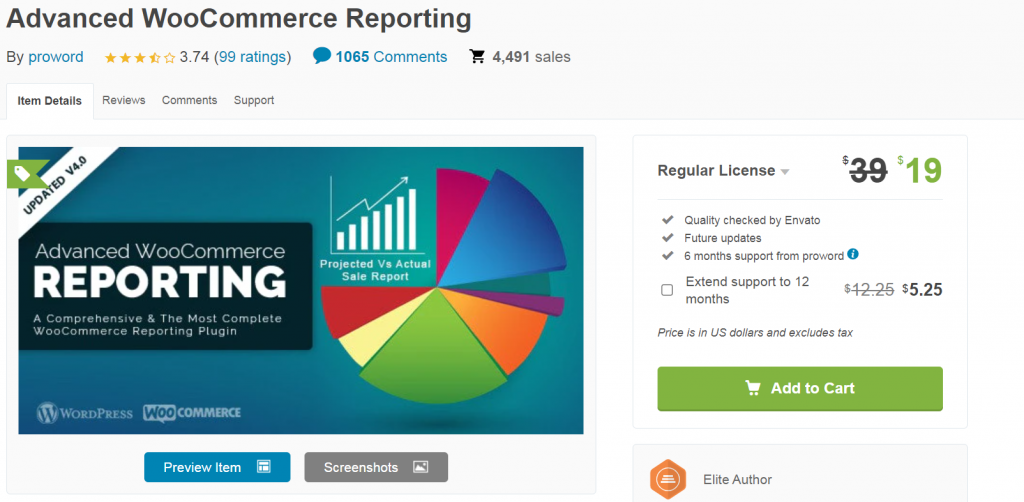The image size is (1024, 502).
Task: Open the 1065 Comments link
Action: click(x=391, y=57)
